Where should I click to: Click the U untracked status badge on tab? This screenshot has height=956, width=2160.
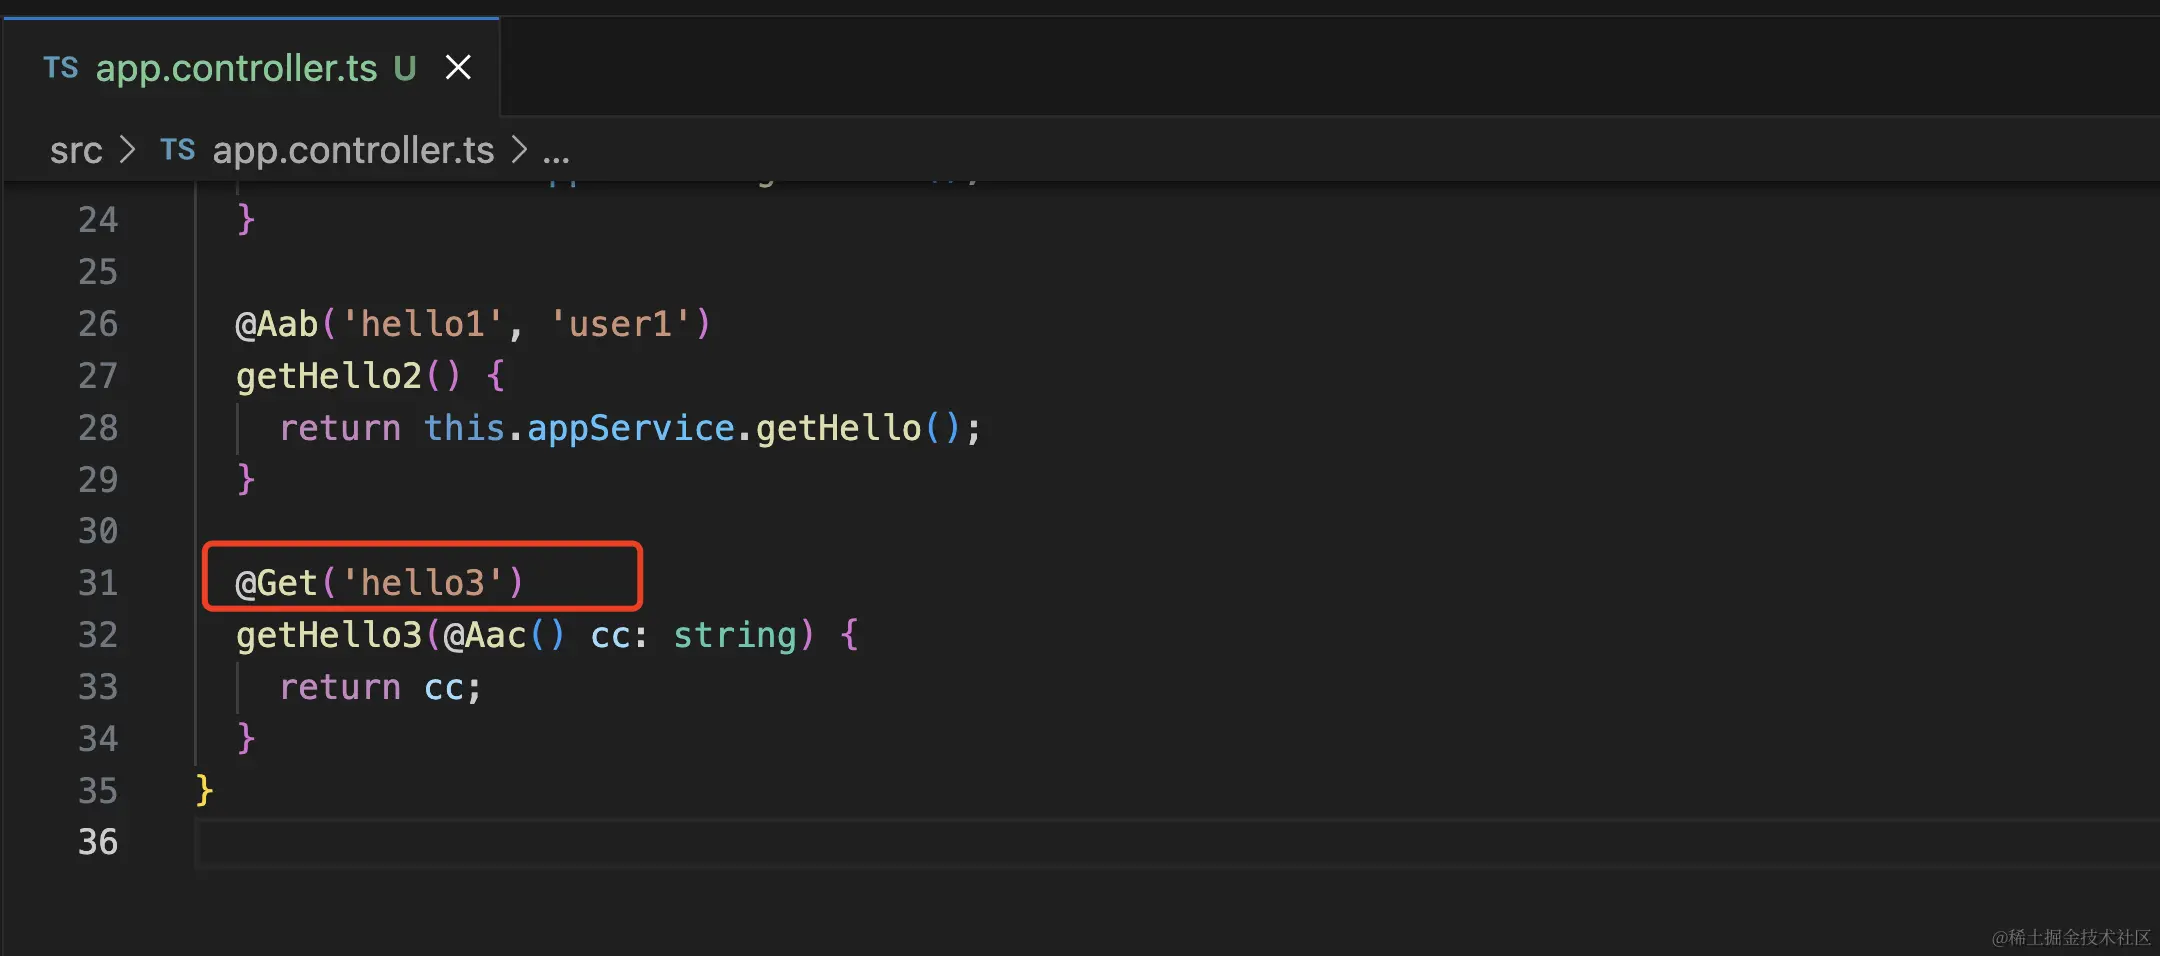point(404,68)
